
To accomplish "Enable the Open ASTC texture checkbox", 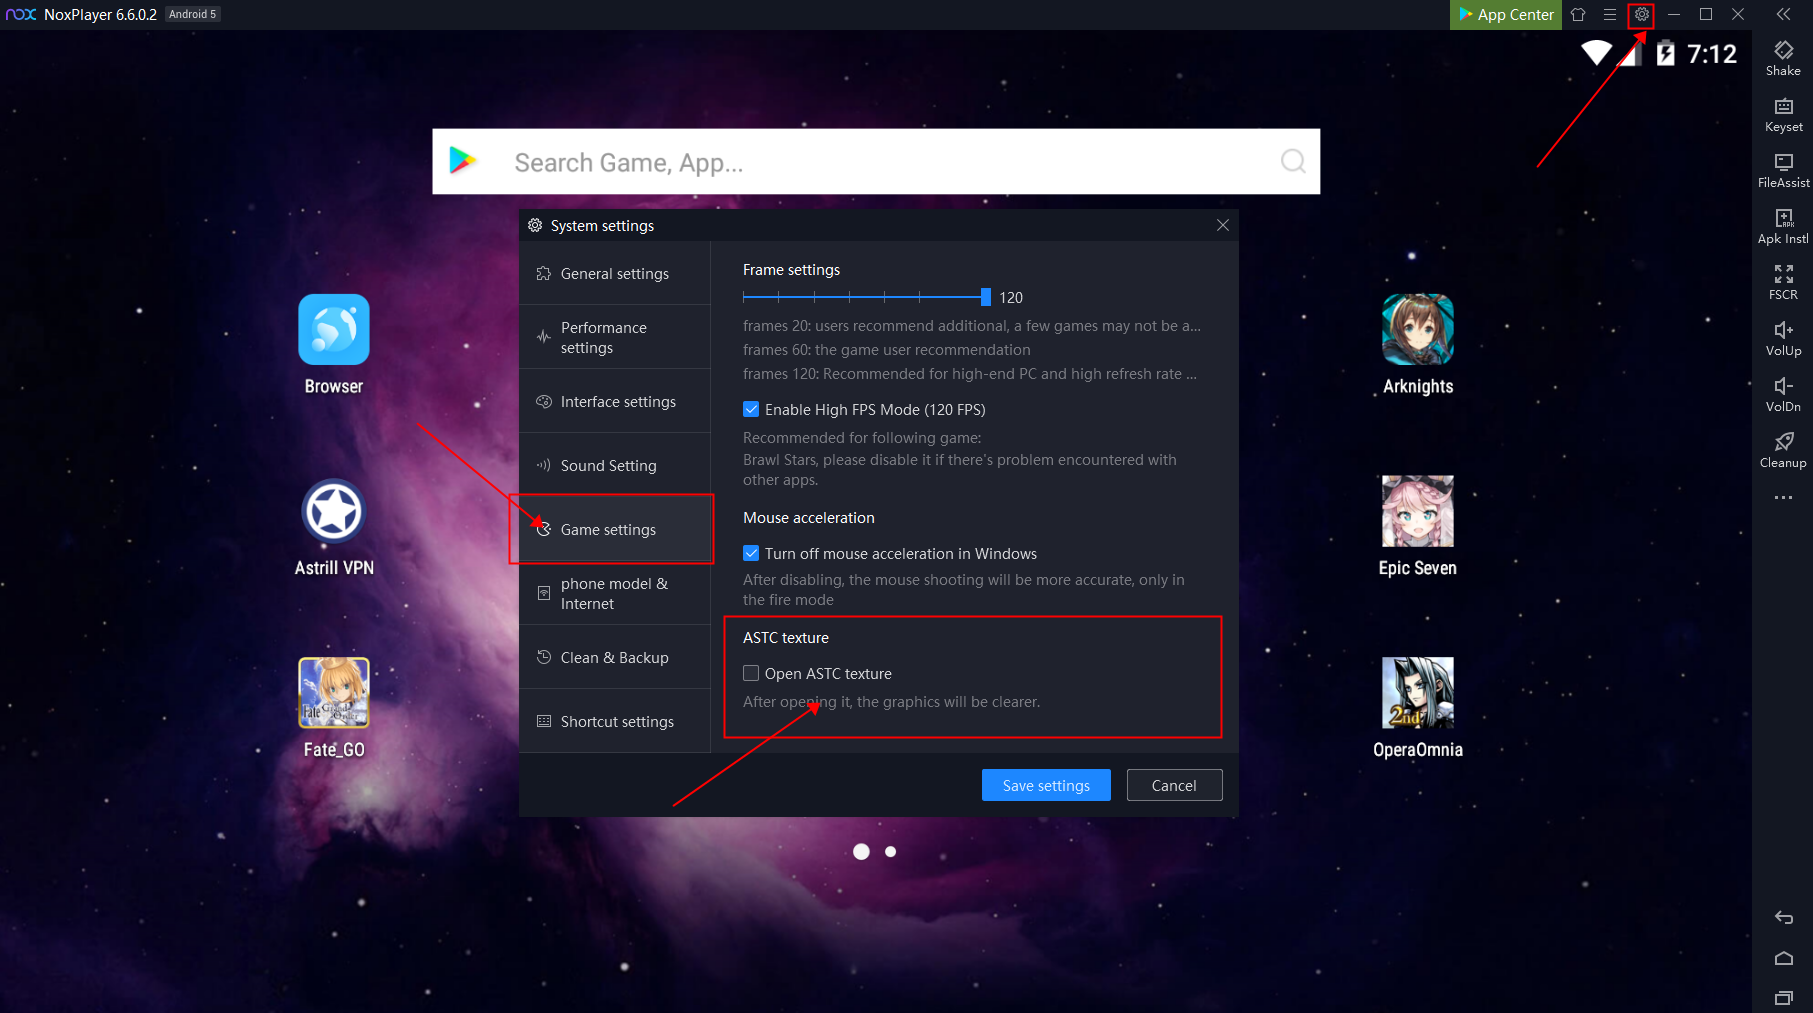I will point(751,673).
